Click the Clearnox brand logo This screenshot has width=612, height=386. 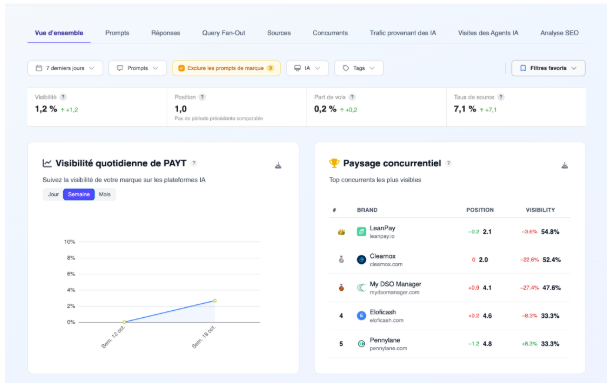pos(361,259)
